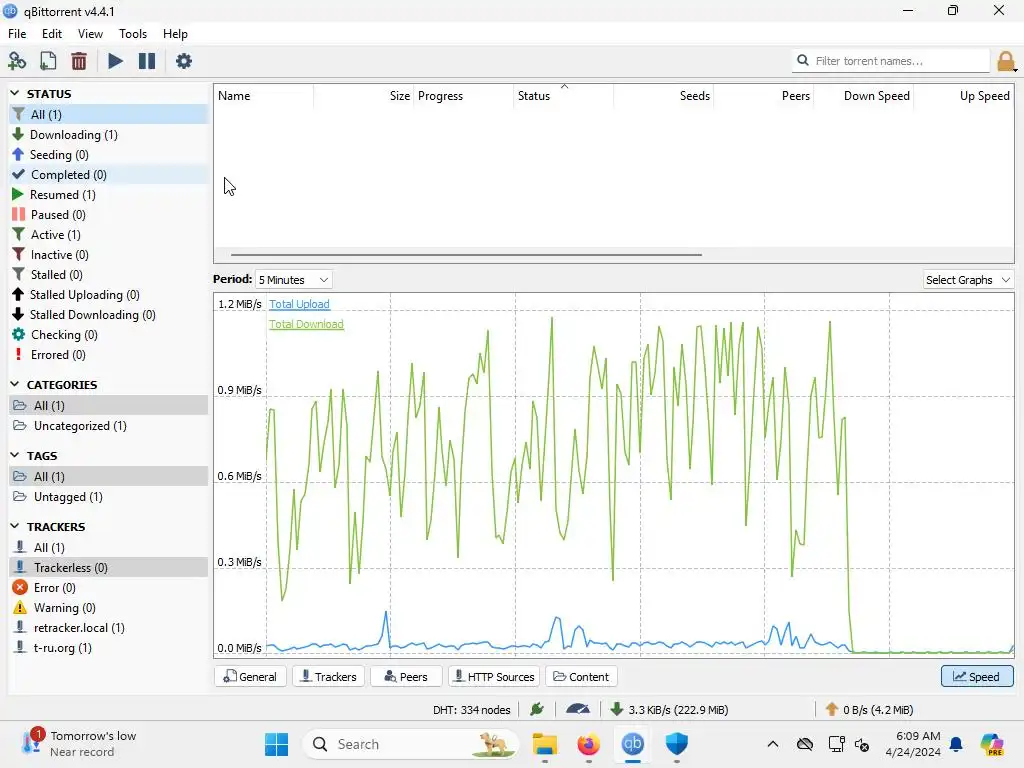
Task: Click the taskbar Search box
Action: coord(410,744)
